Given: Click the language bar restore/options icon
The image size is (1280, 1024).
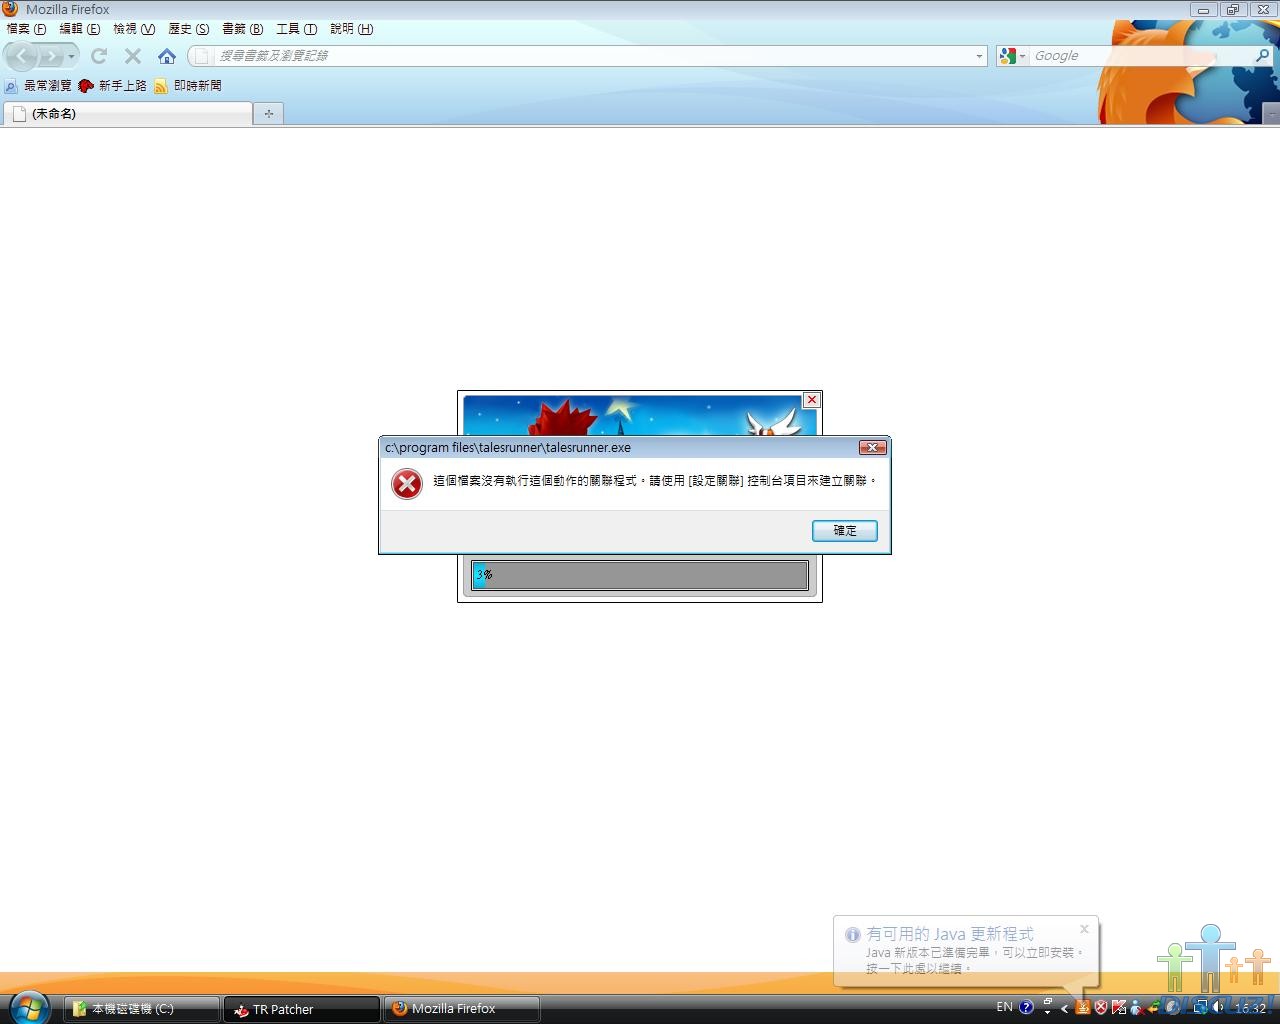Looking at the screenshot, I should click(x=1047, y=1003).
